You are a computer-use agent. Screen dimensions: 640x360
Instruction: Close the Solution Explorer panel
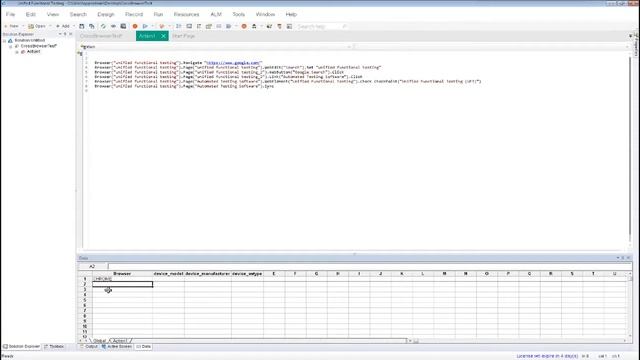(71, 34)
